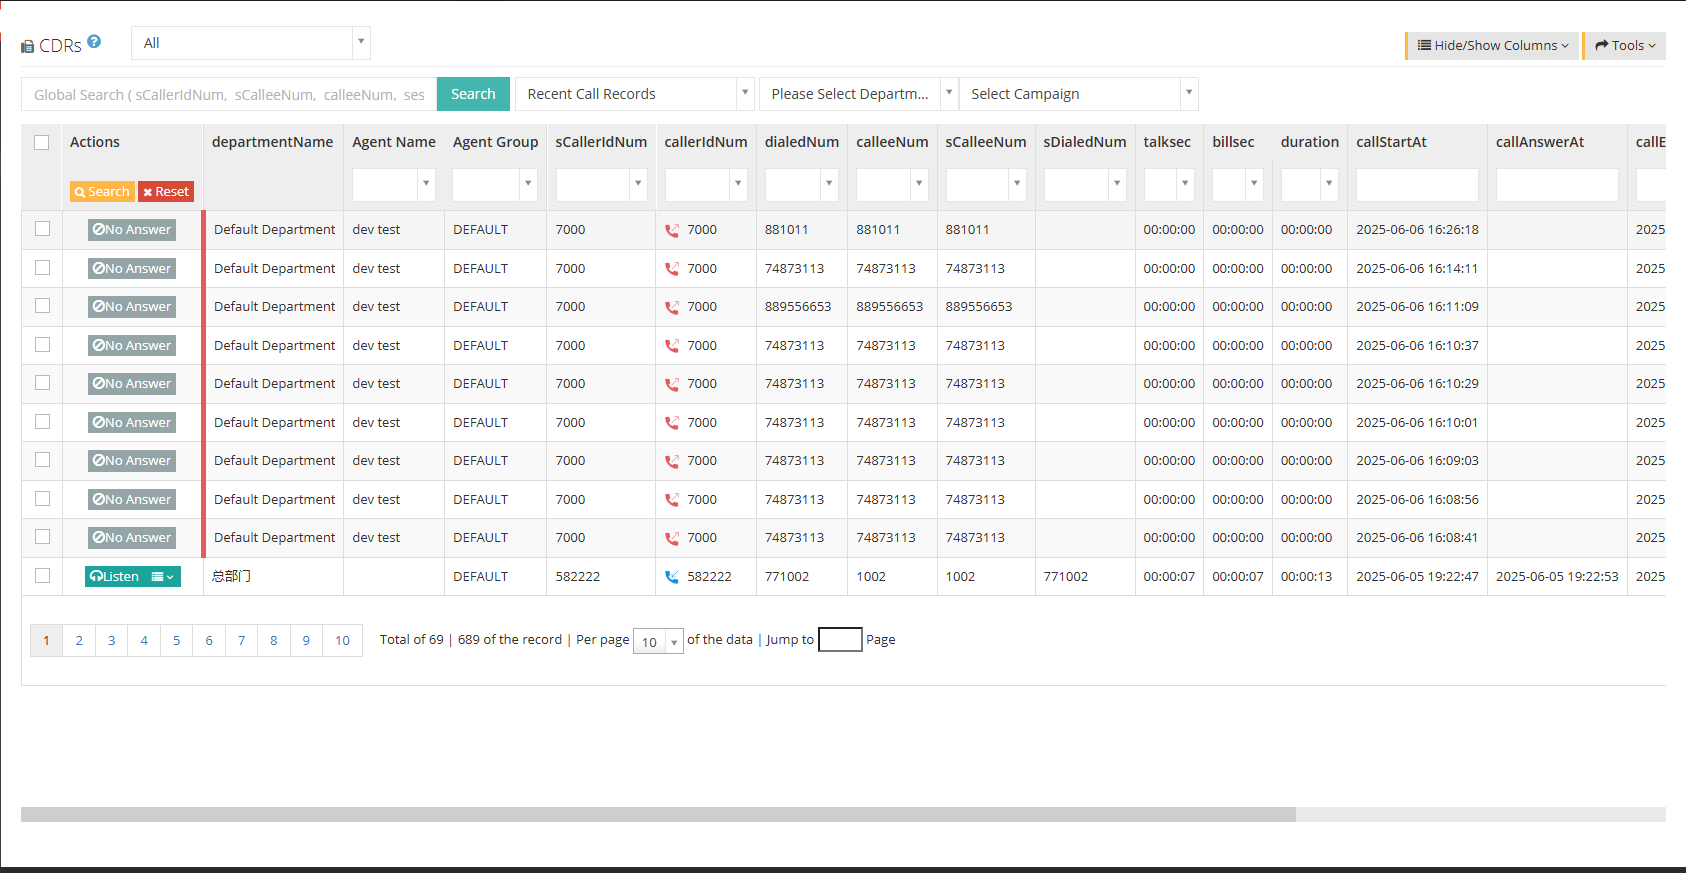The height and width of the screenshot is (873, 1686).
Task: Click the call icon for 16:08:56 record
Action: 672,500
